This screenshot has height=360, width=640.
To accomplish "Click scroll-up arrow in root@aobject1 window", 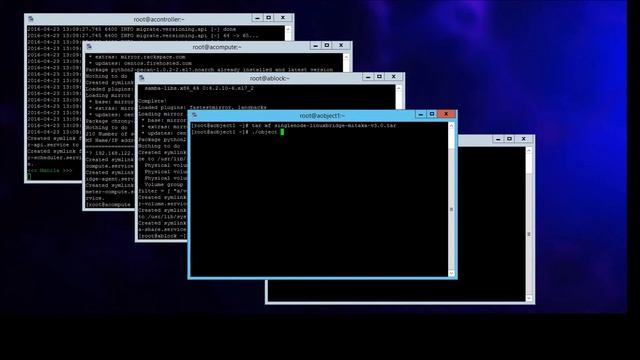I will tap(451, 126).
